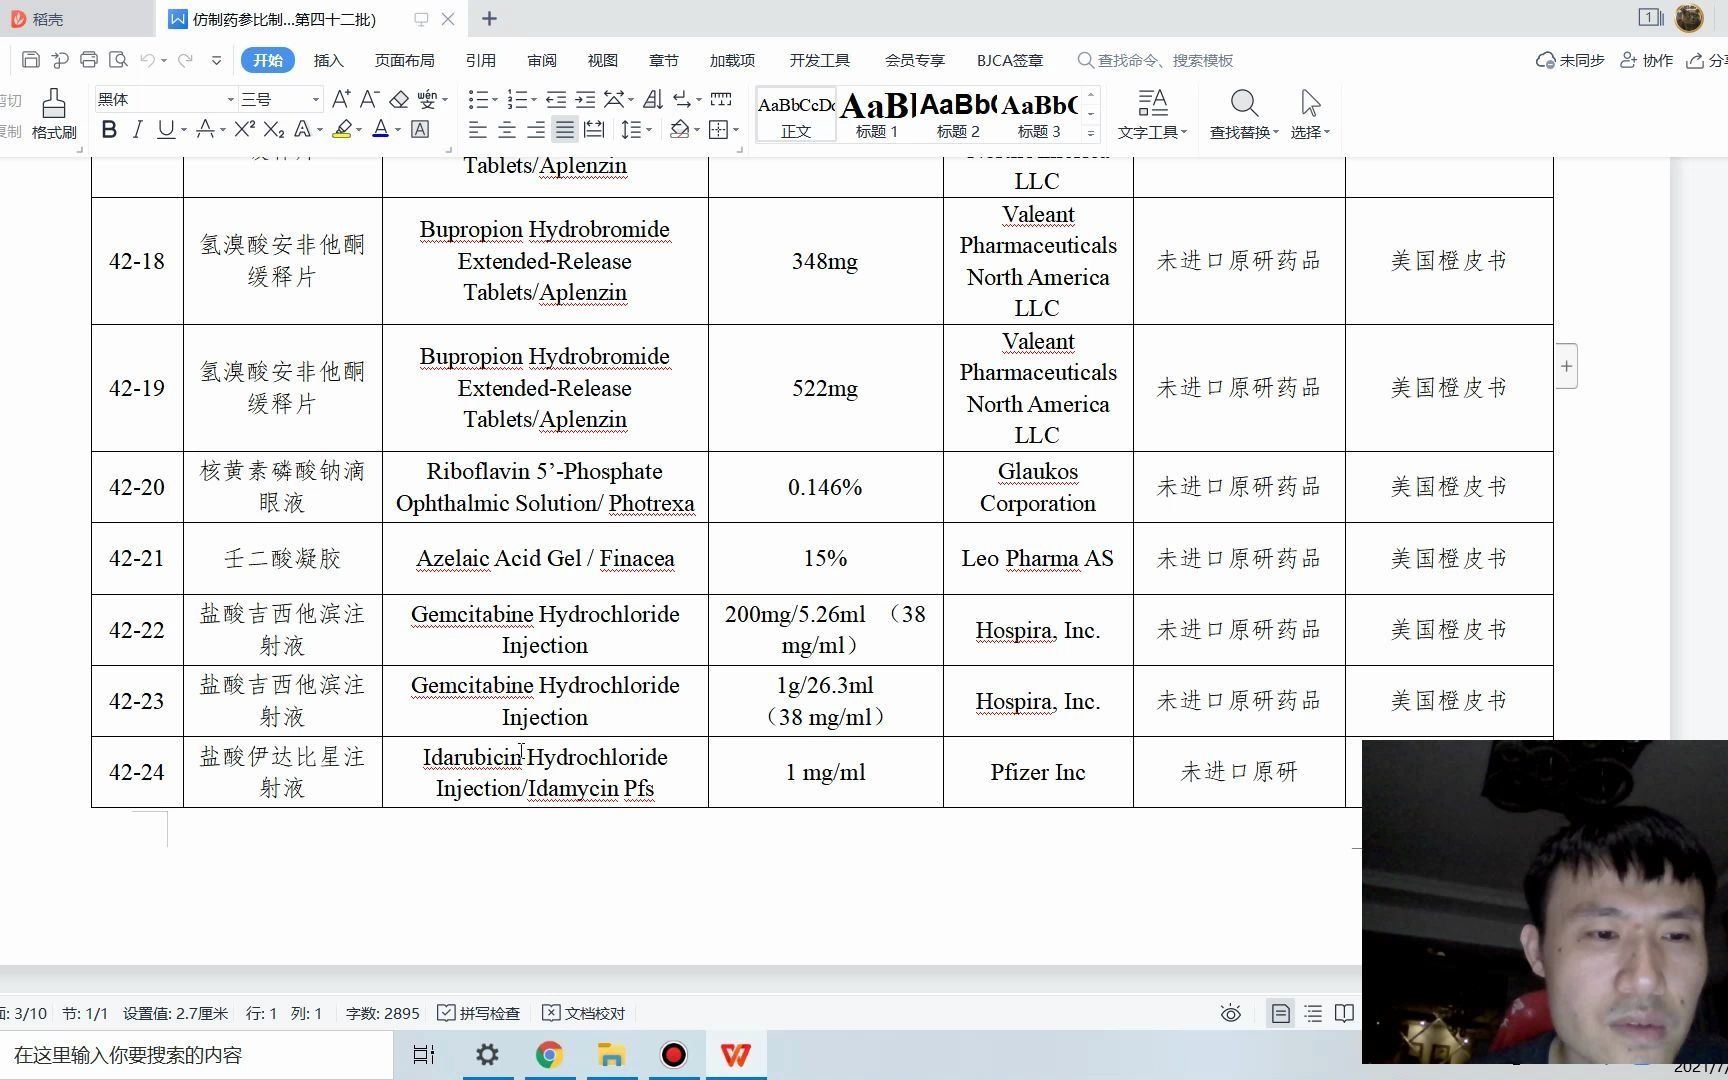Increase the paragraph indent

click(585, 99)
